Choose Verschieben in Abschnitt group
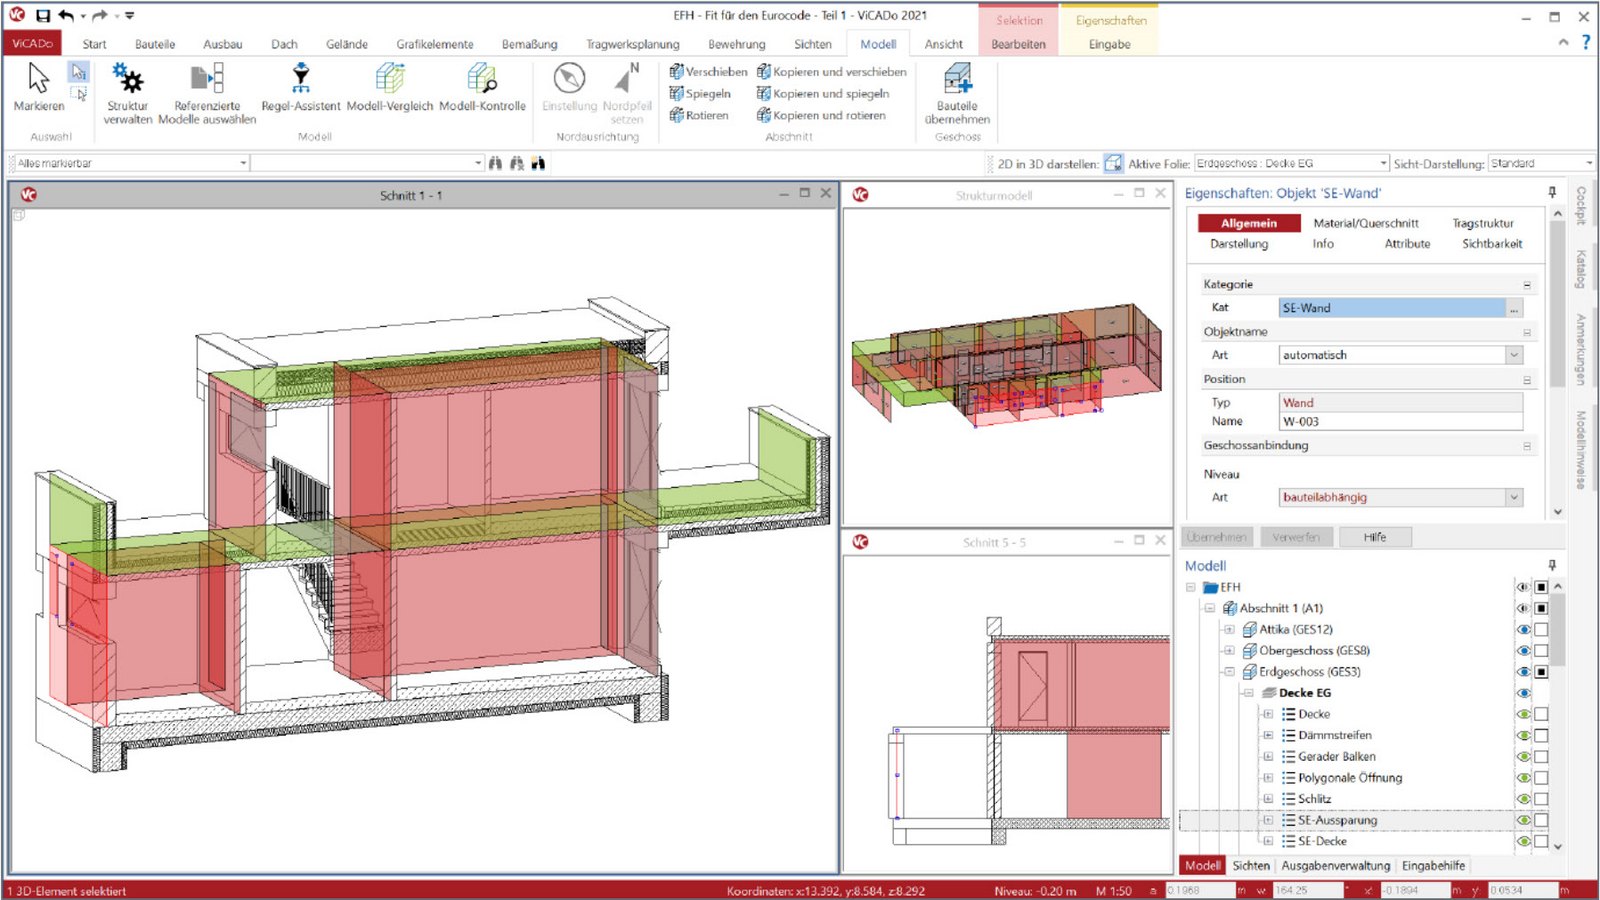1600x900 pixels. pos(708,72)
